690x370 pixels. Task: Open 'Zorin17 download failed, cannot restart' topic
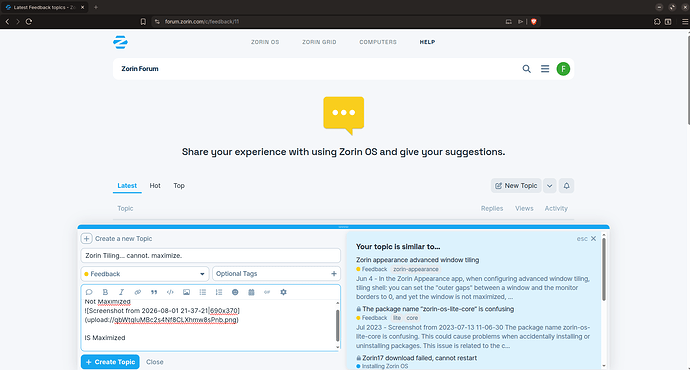[x=419, y=358]
